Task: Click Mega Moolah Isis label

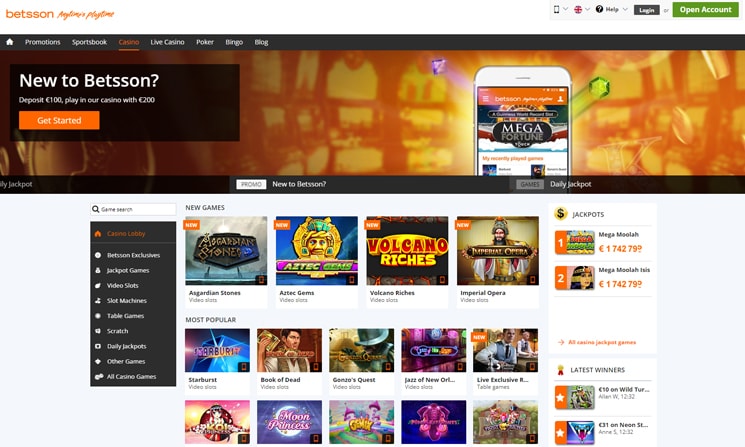Action: click(624, 270)
